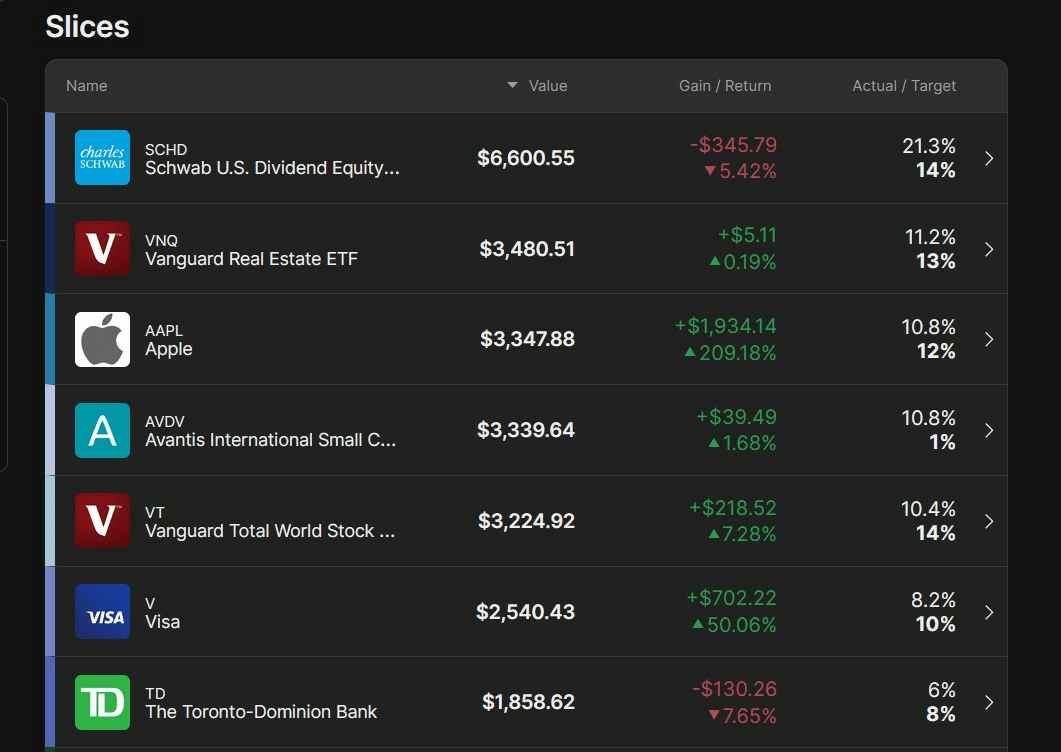Click the -$345.79 loss figure
Screen dimensions: 1061x752
[x=733, y=145]
